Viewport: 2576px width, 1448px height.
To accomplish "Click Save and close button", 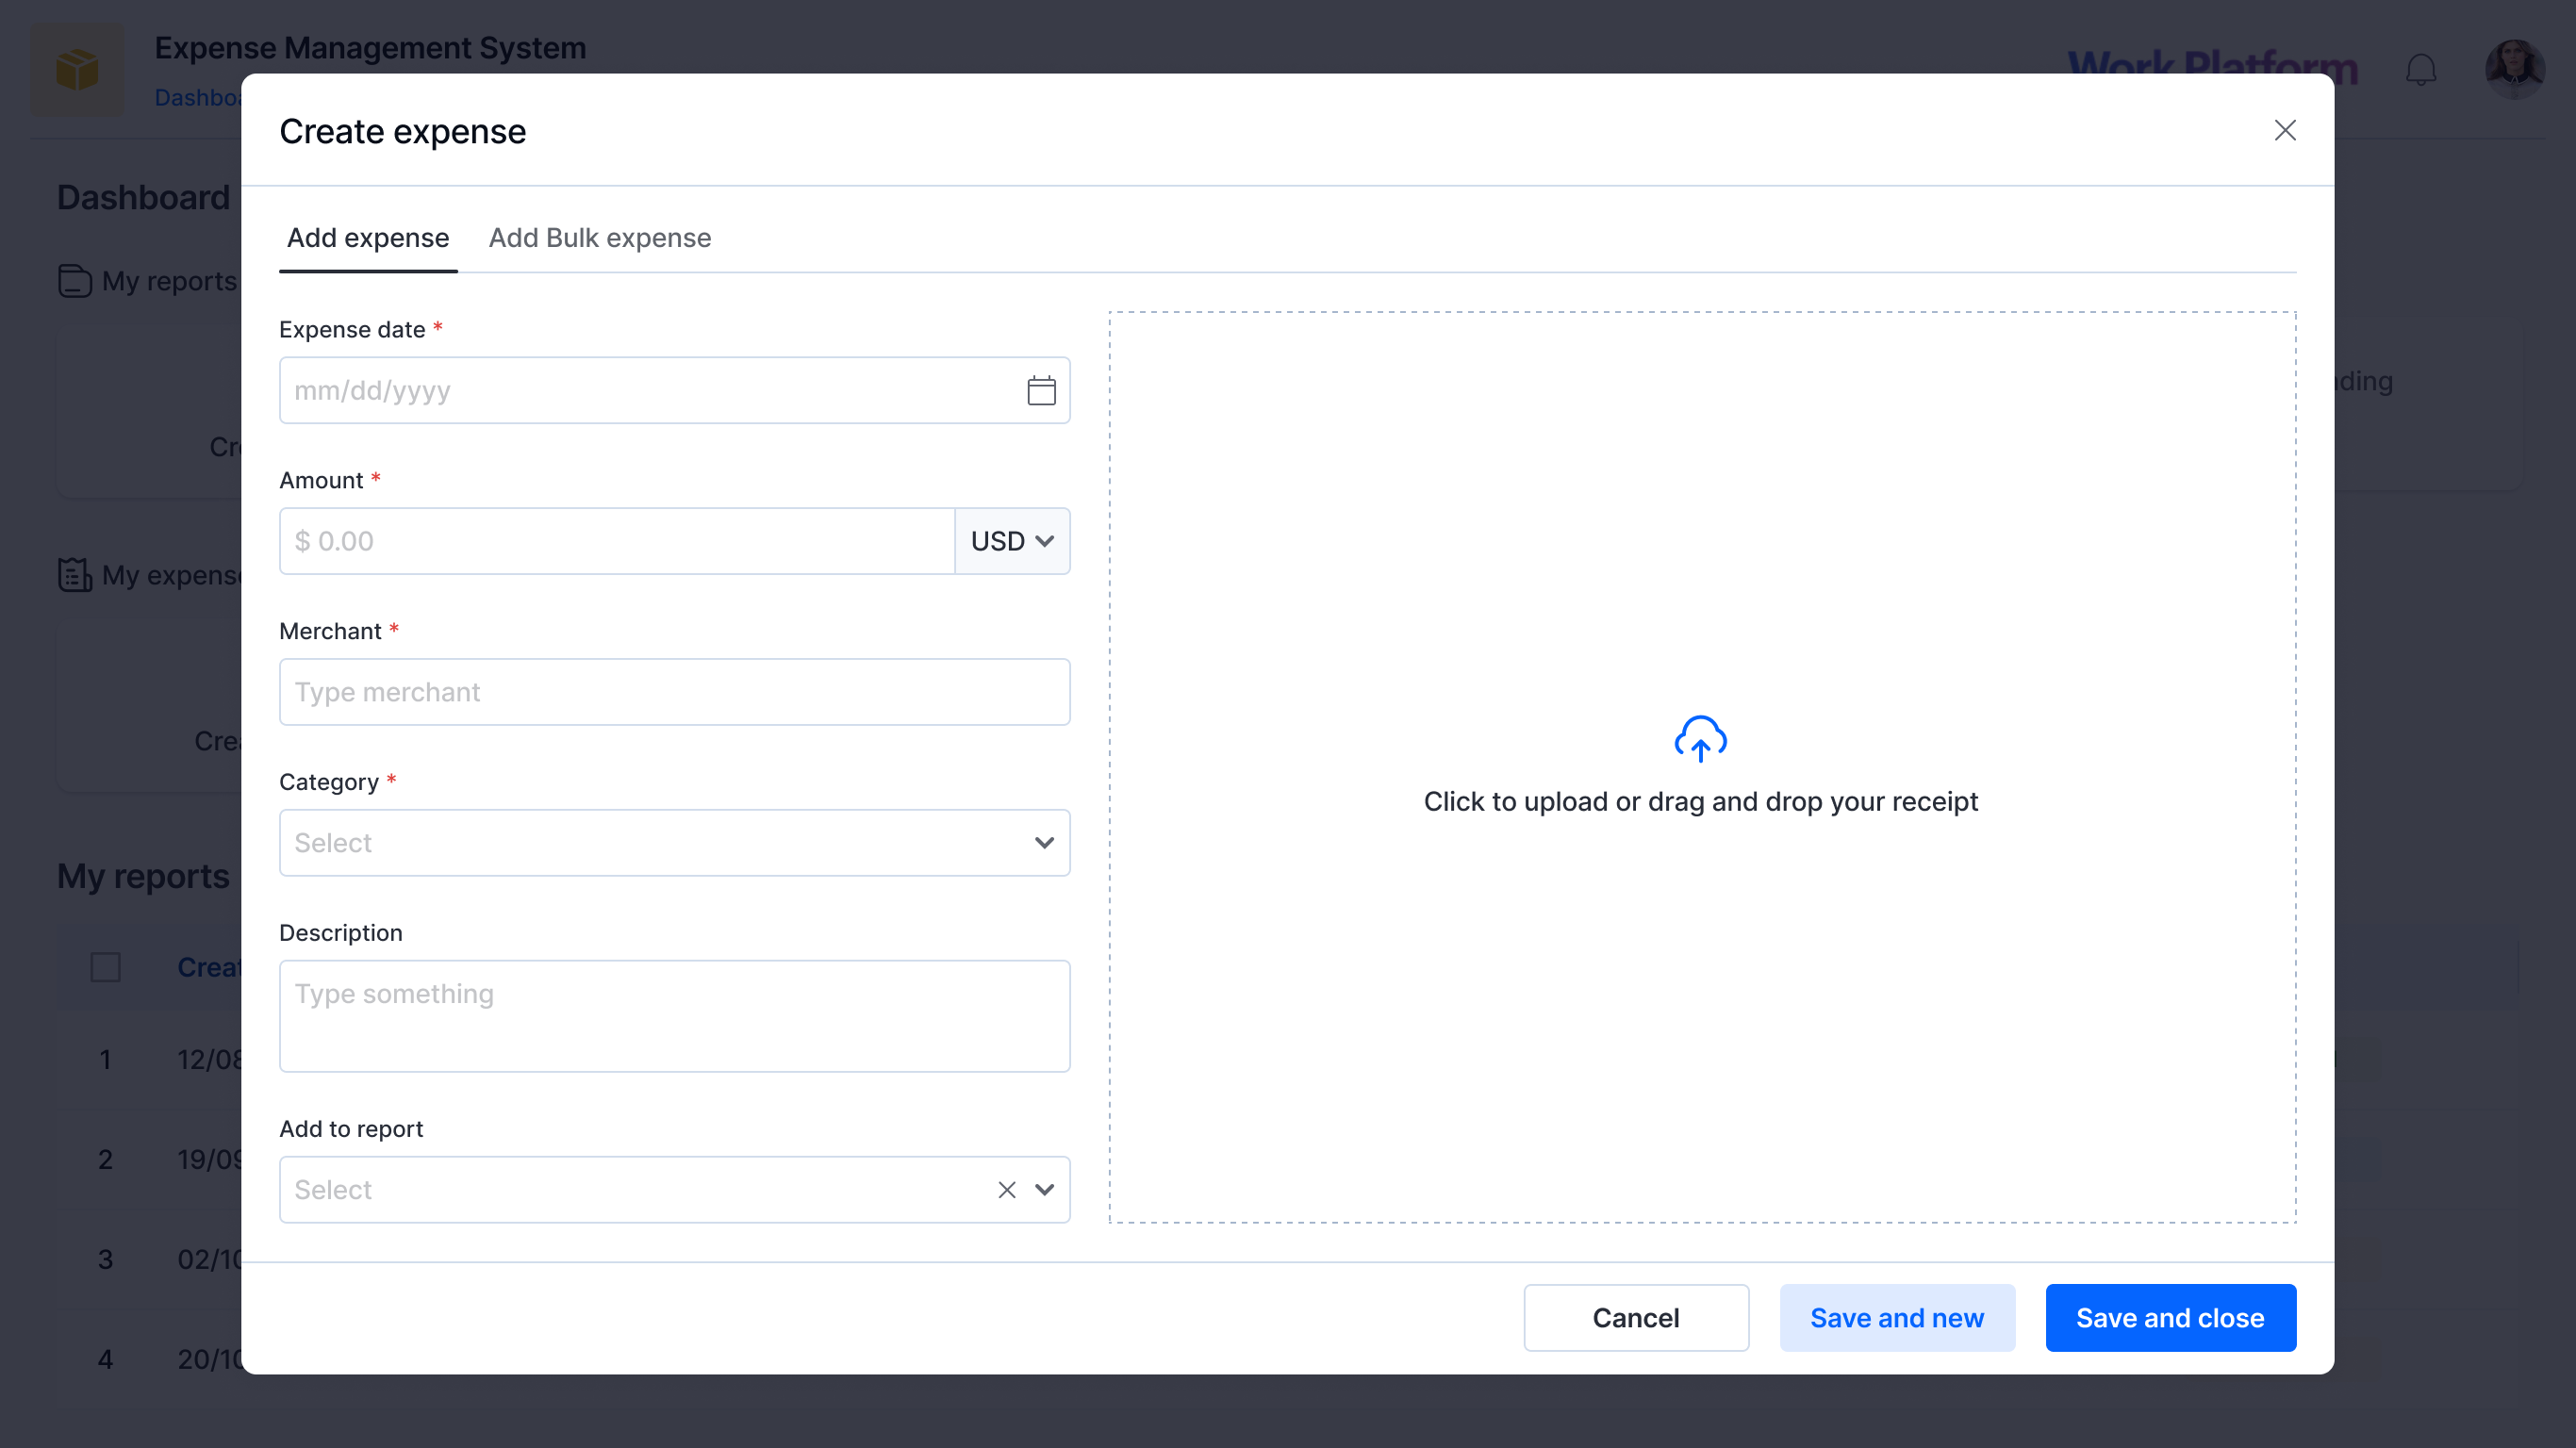I will tap(2170, 1318).
